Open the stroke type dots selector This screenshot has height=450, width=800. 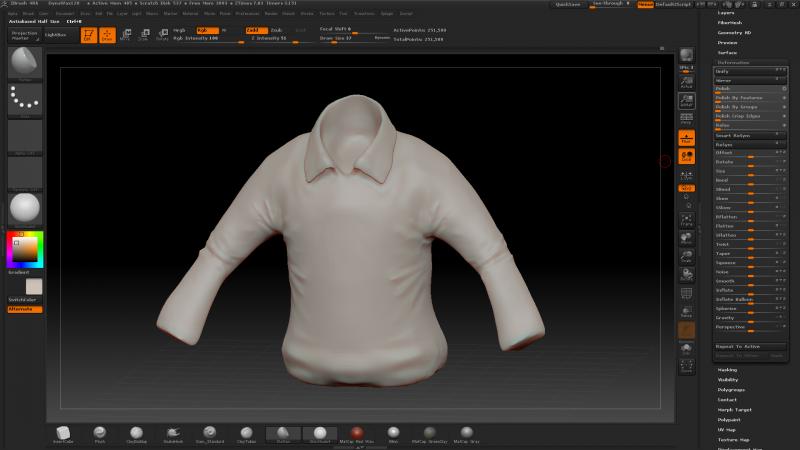tap(24, 99)
